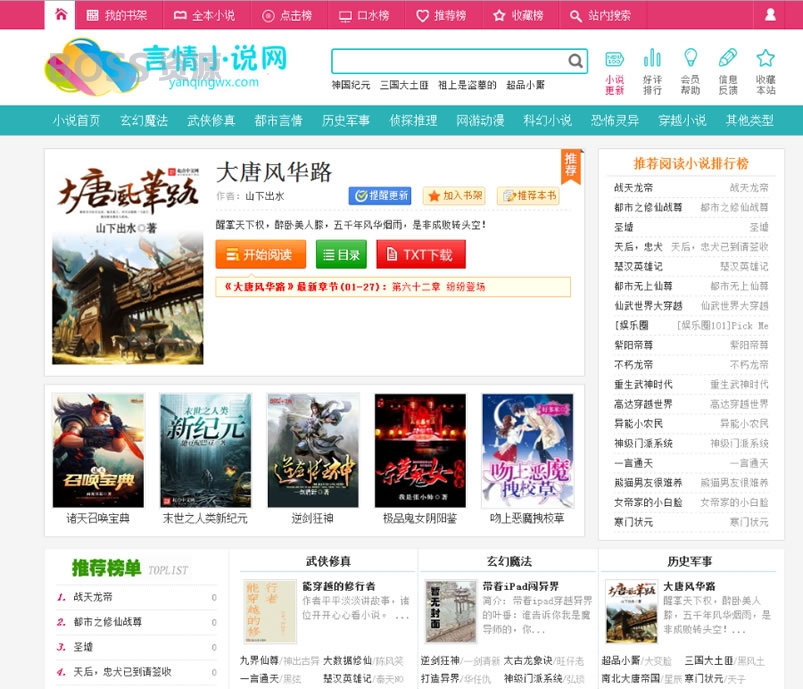Click the 带着iPad闯异界 placeholder cover
Screen dimensions: 803x689
[x=451, y=611]
